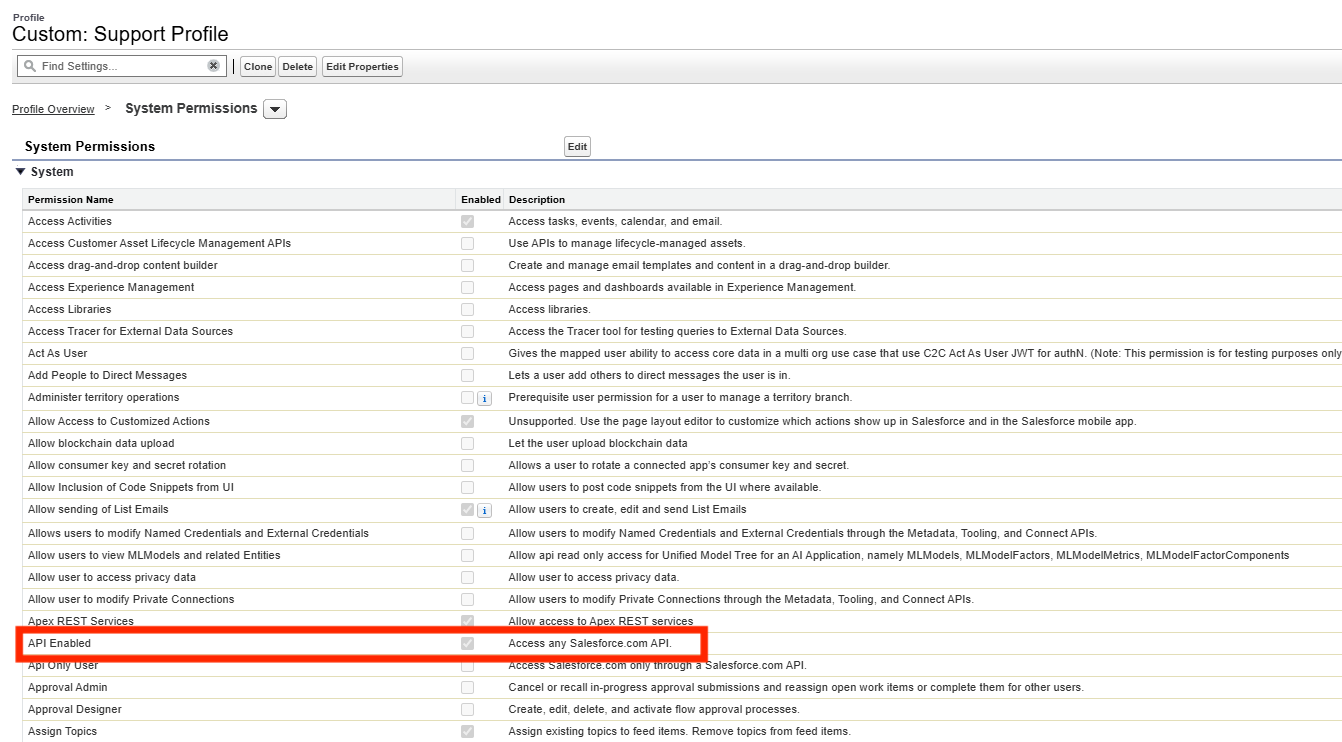The image size is (1342, 742).
Task: Toggle Apex REST Services checkbox
Action: pyautogui.click(x=467, y=621)
